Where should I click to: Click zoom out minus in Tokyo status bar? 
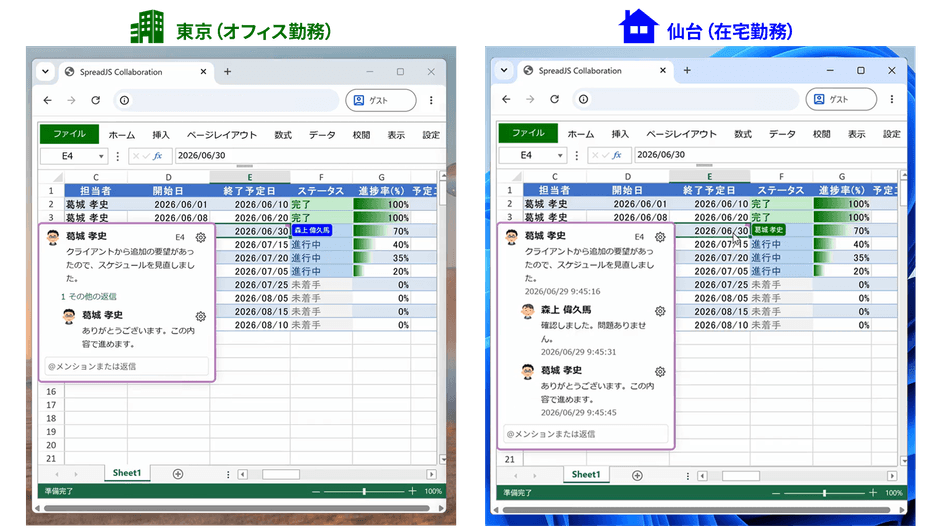click(317, 491)
